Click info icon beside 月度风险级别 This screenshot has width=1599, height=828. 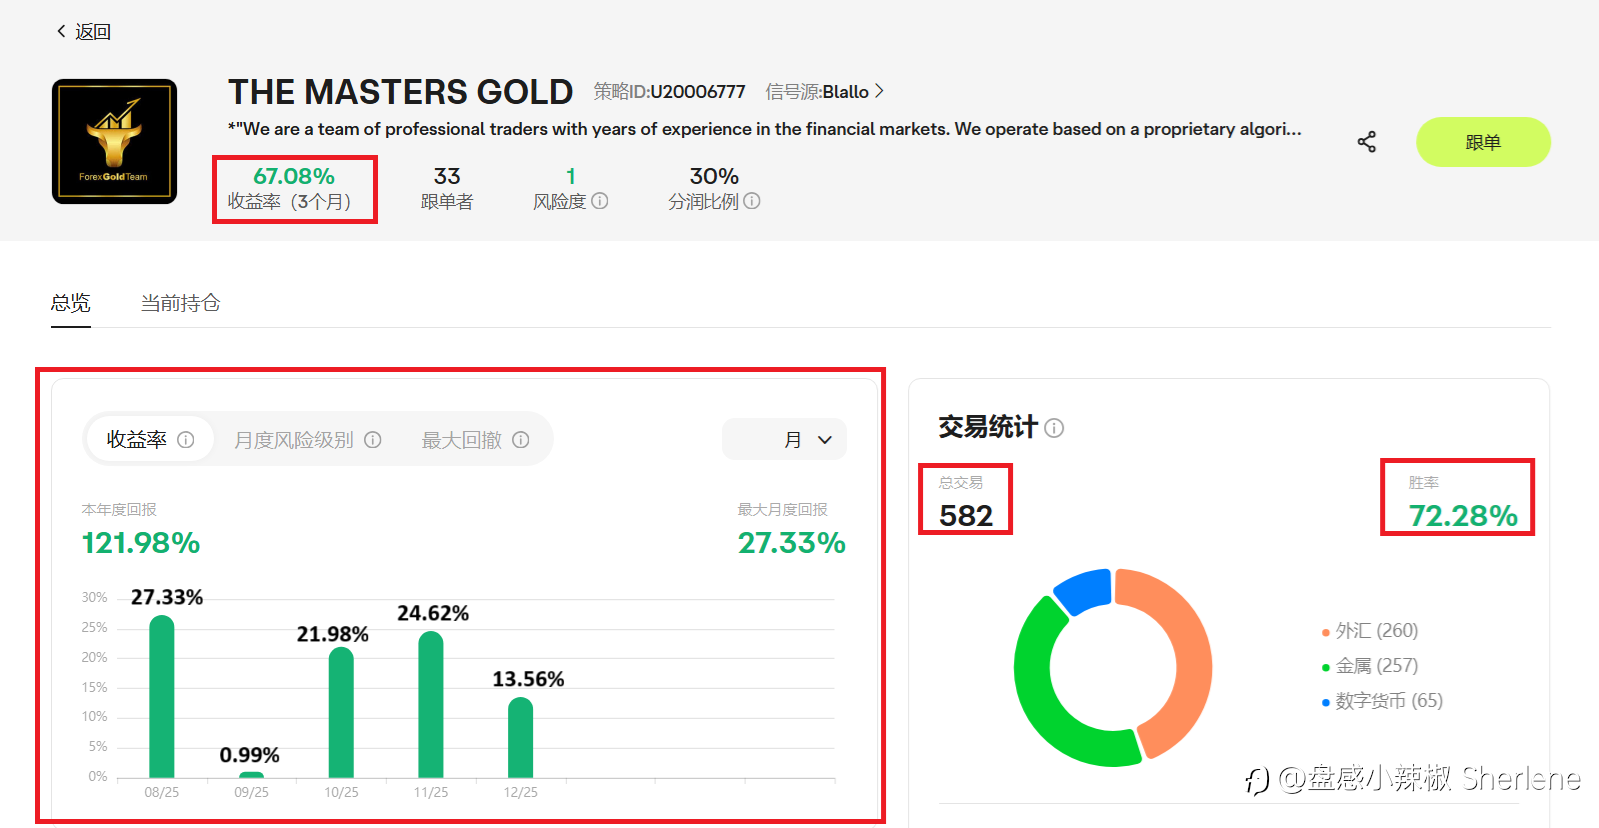click(x=373, y=440)
